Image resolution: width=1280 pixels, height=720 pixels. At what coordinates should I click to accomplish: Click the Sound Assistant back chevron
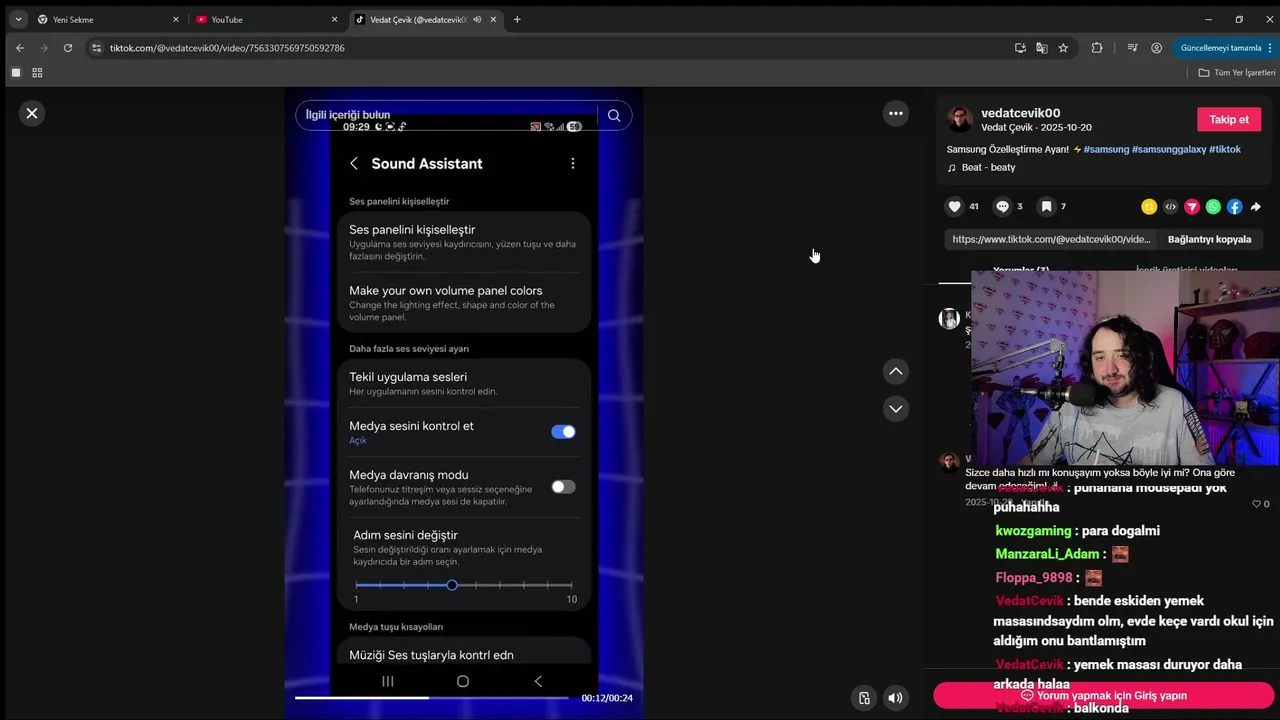click(x=354, y=163)
